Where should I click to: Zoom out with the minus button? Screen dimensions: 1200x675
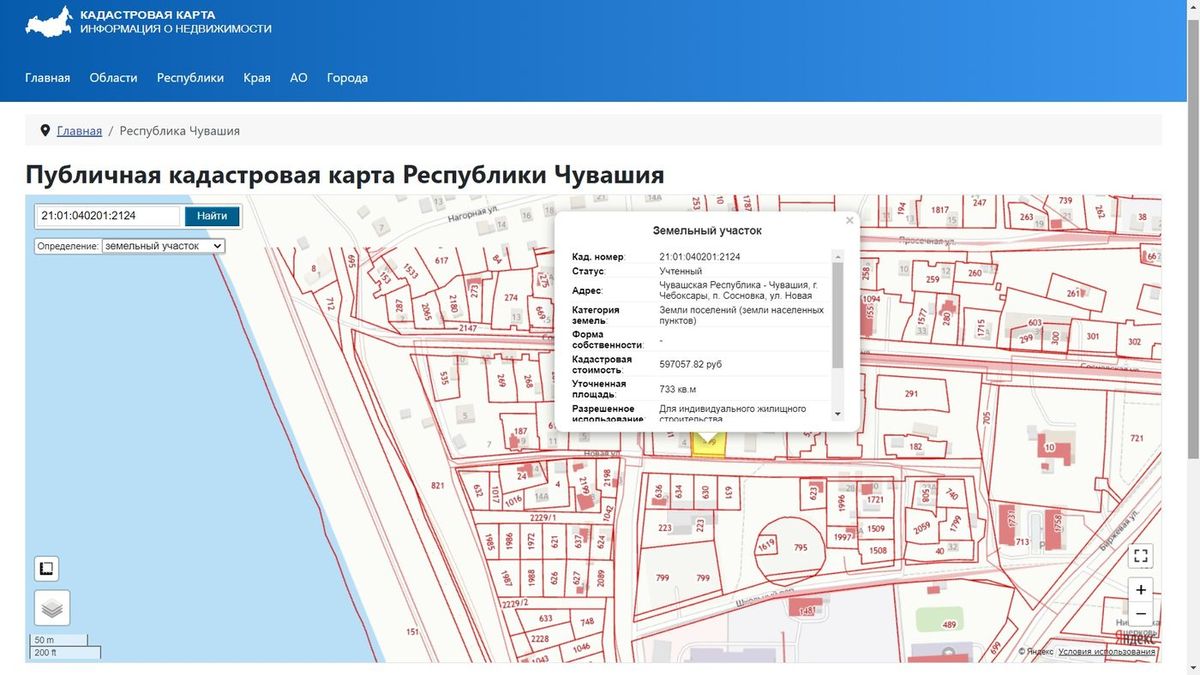coord(1141,614)
